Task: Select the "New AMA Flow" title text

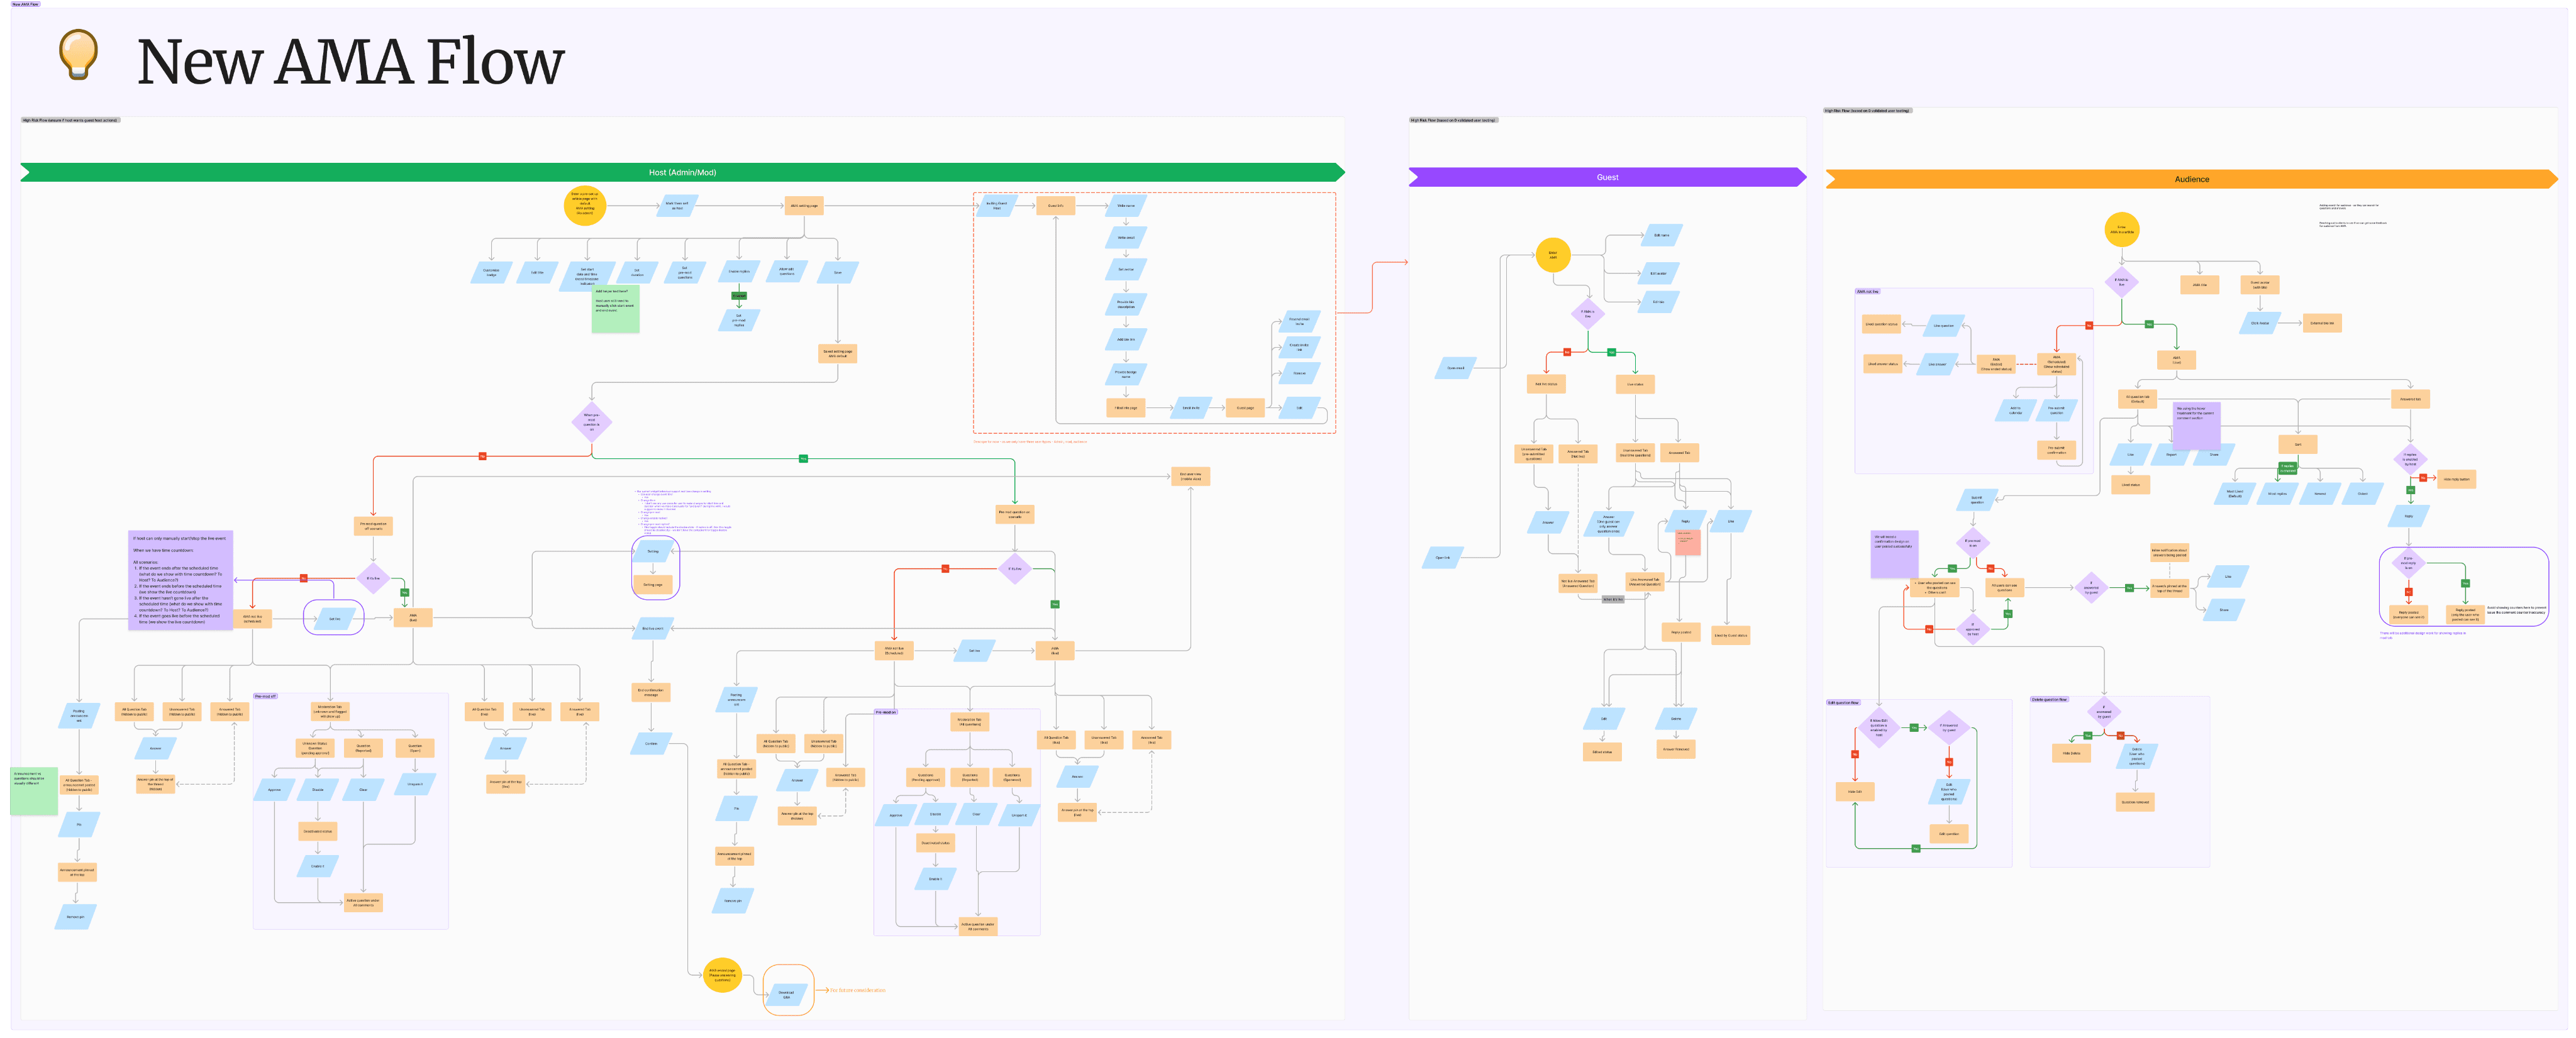Action: tap(350, 61)
